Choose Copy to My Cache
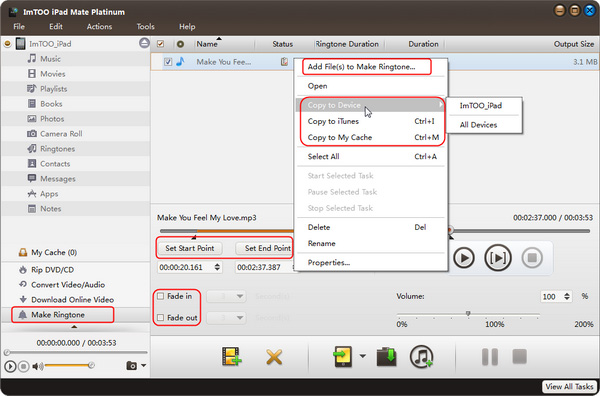The height and width of the screenshot is (396, 600). point(371,137)
